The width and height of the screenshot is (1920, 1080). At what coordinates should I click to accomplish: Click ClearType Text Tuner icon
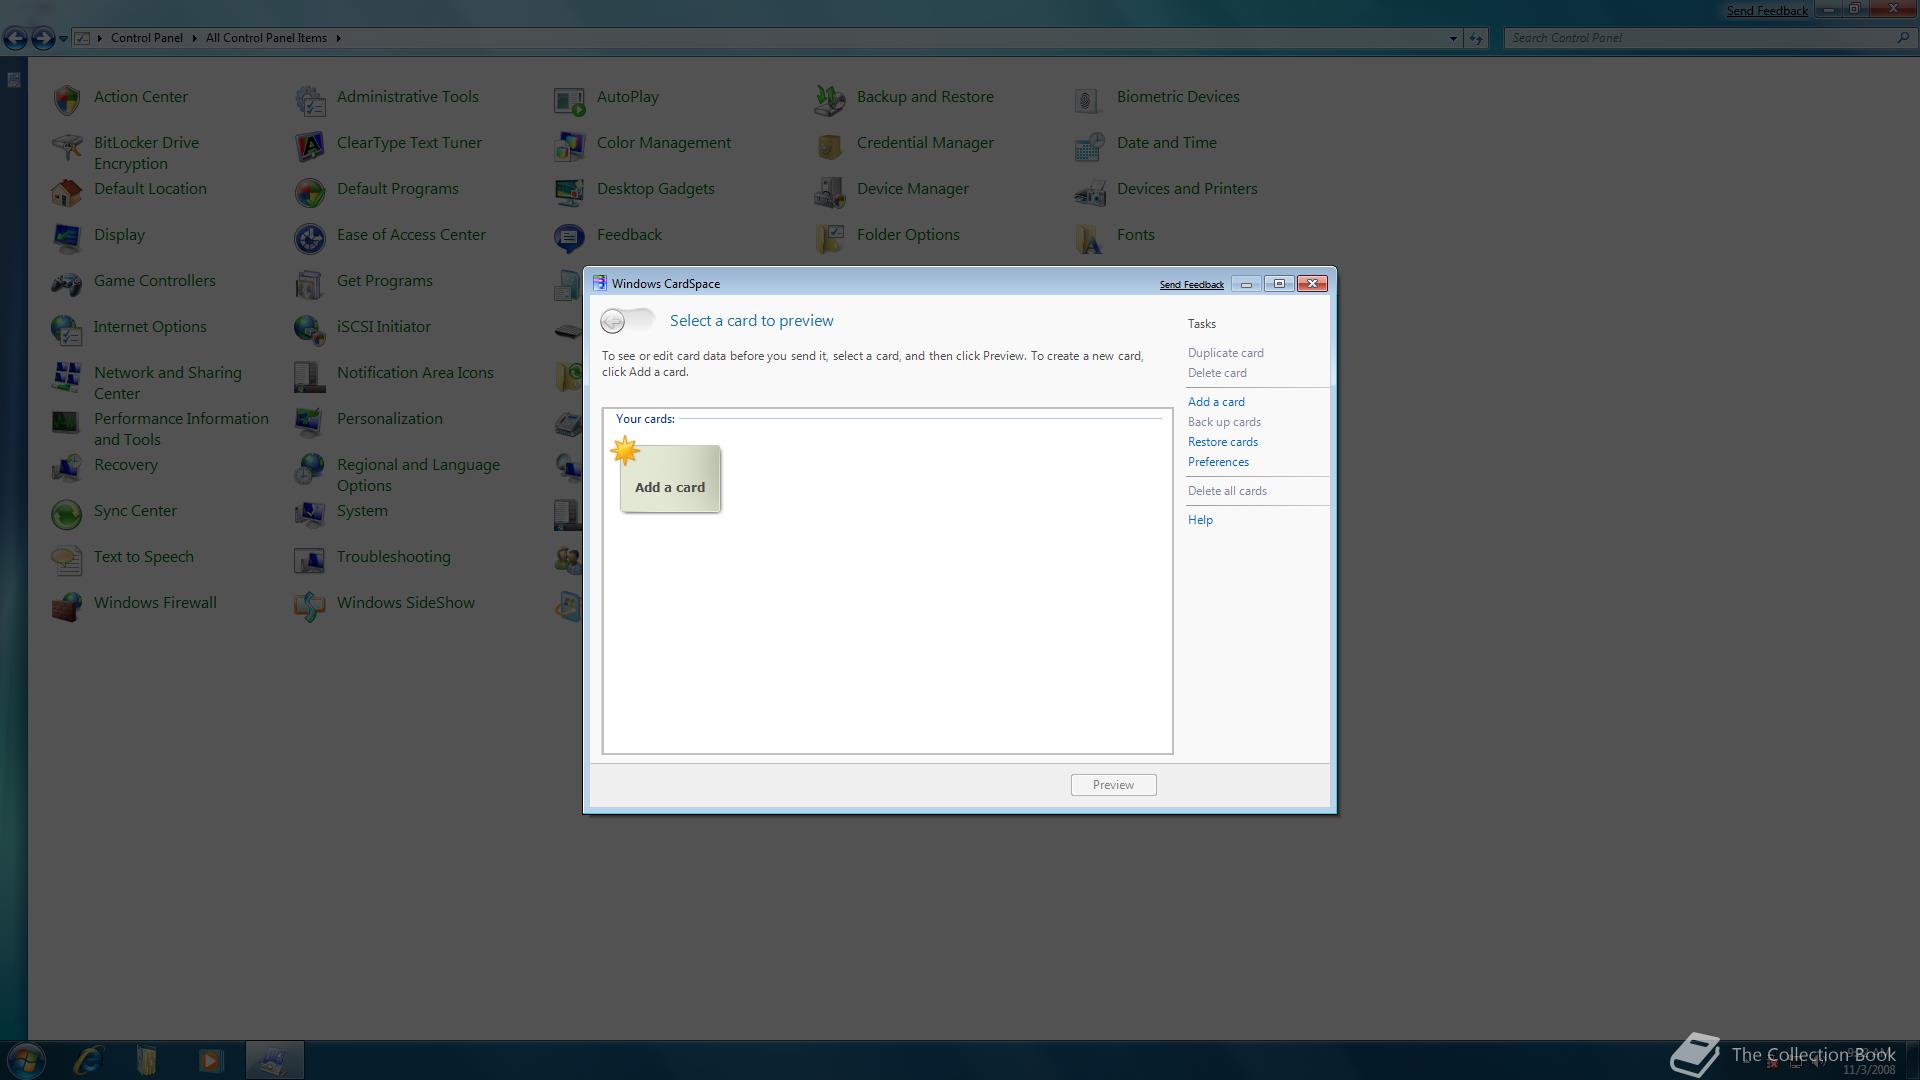click(310, 146)
